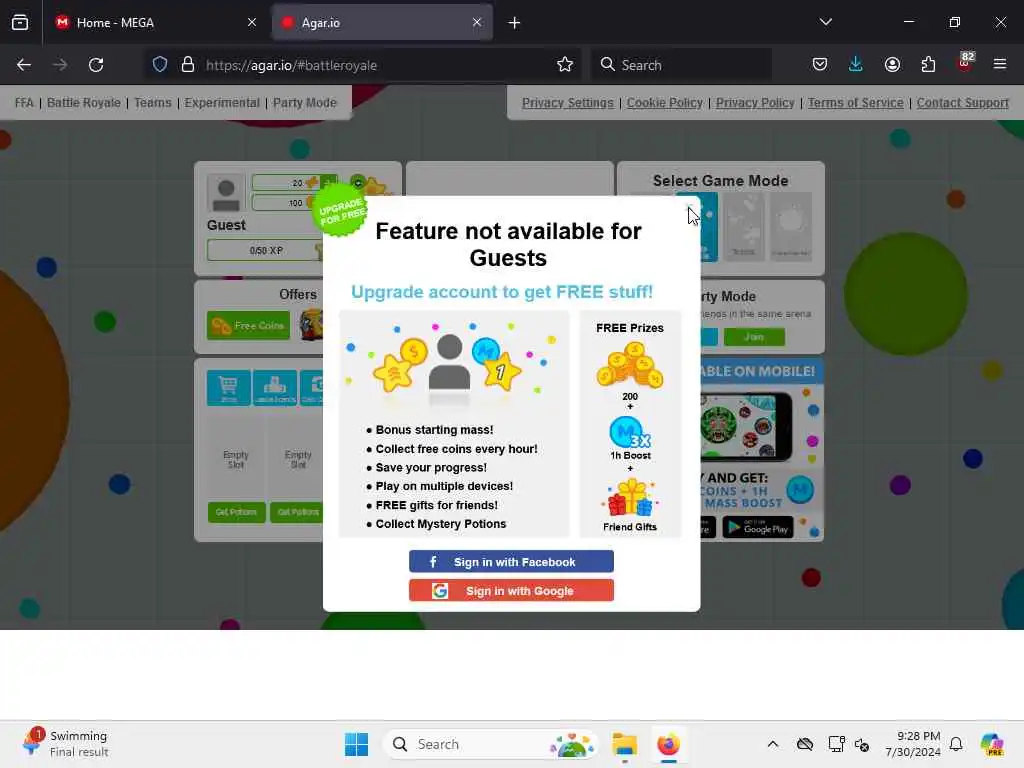Select Battle Royale mode link
The height and width of the screenshot is (768, 1024).
[84, 103]
